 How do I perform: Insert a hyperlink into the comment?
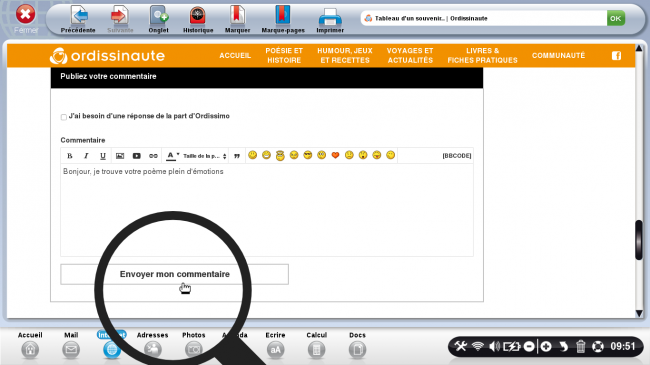coord(153,156)
